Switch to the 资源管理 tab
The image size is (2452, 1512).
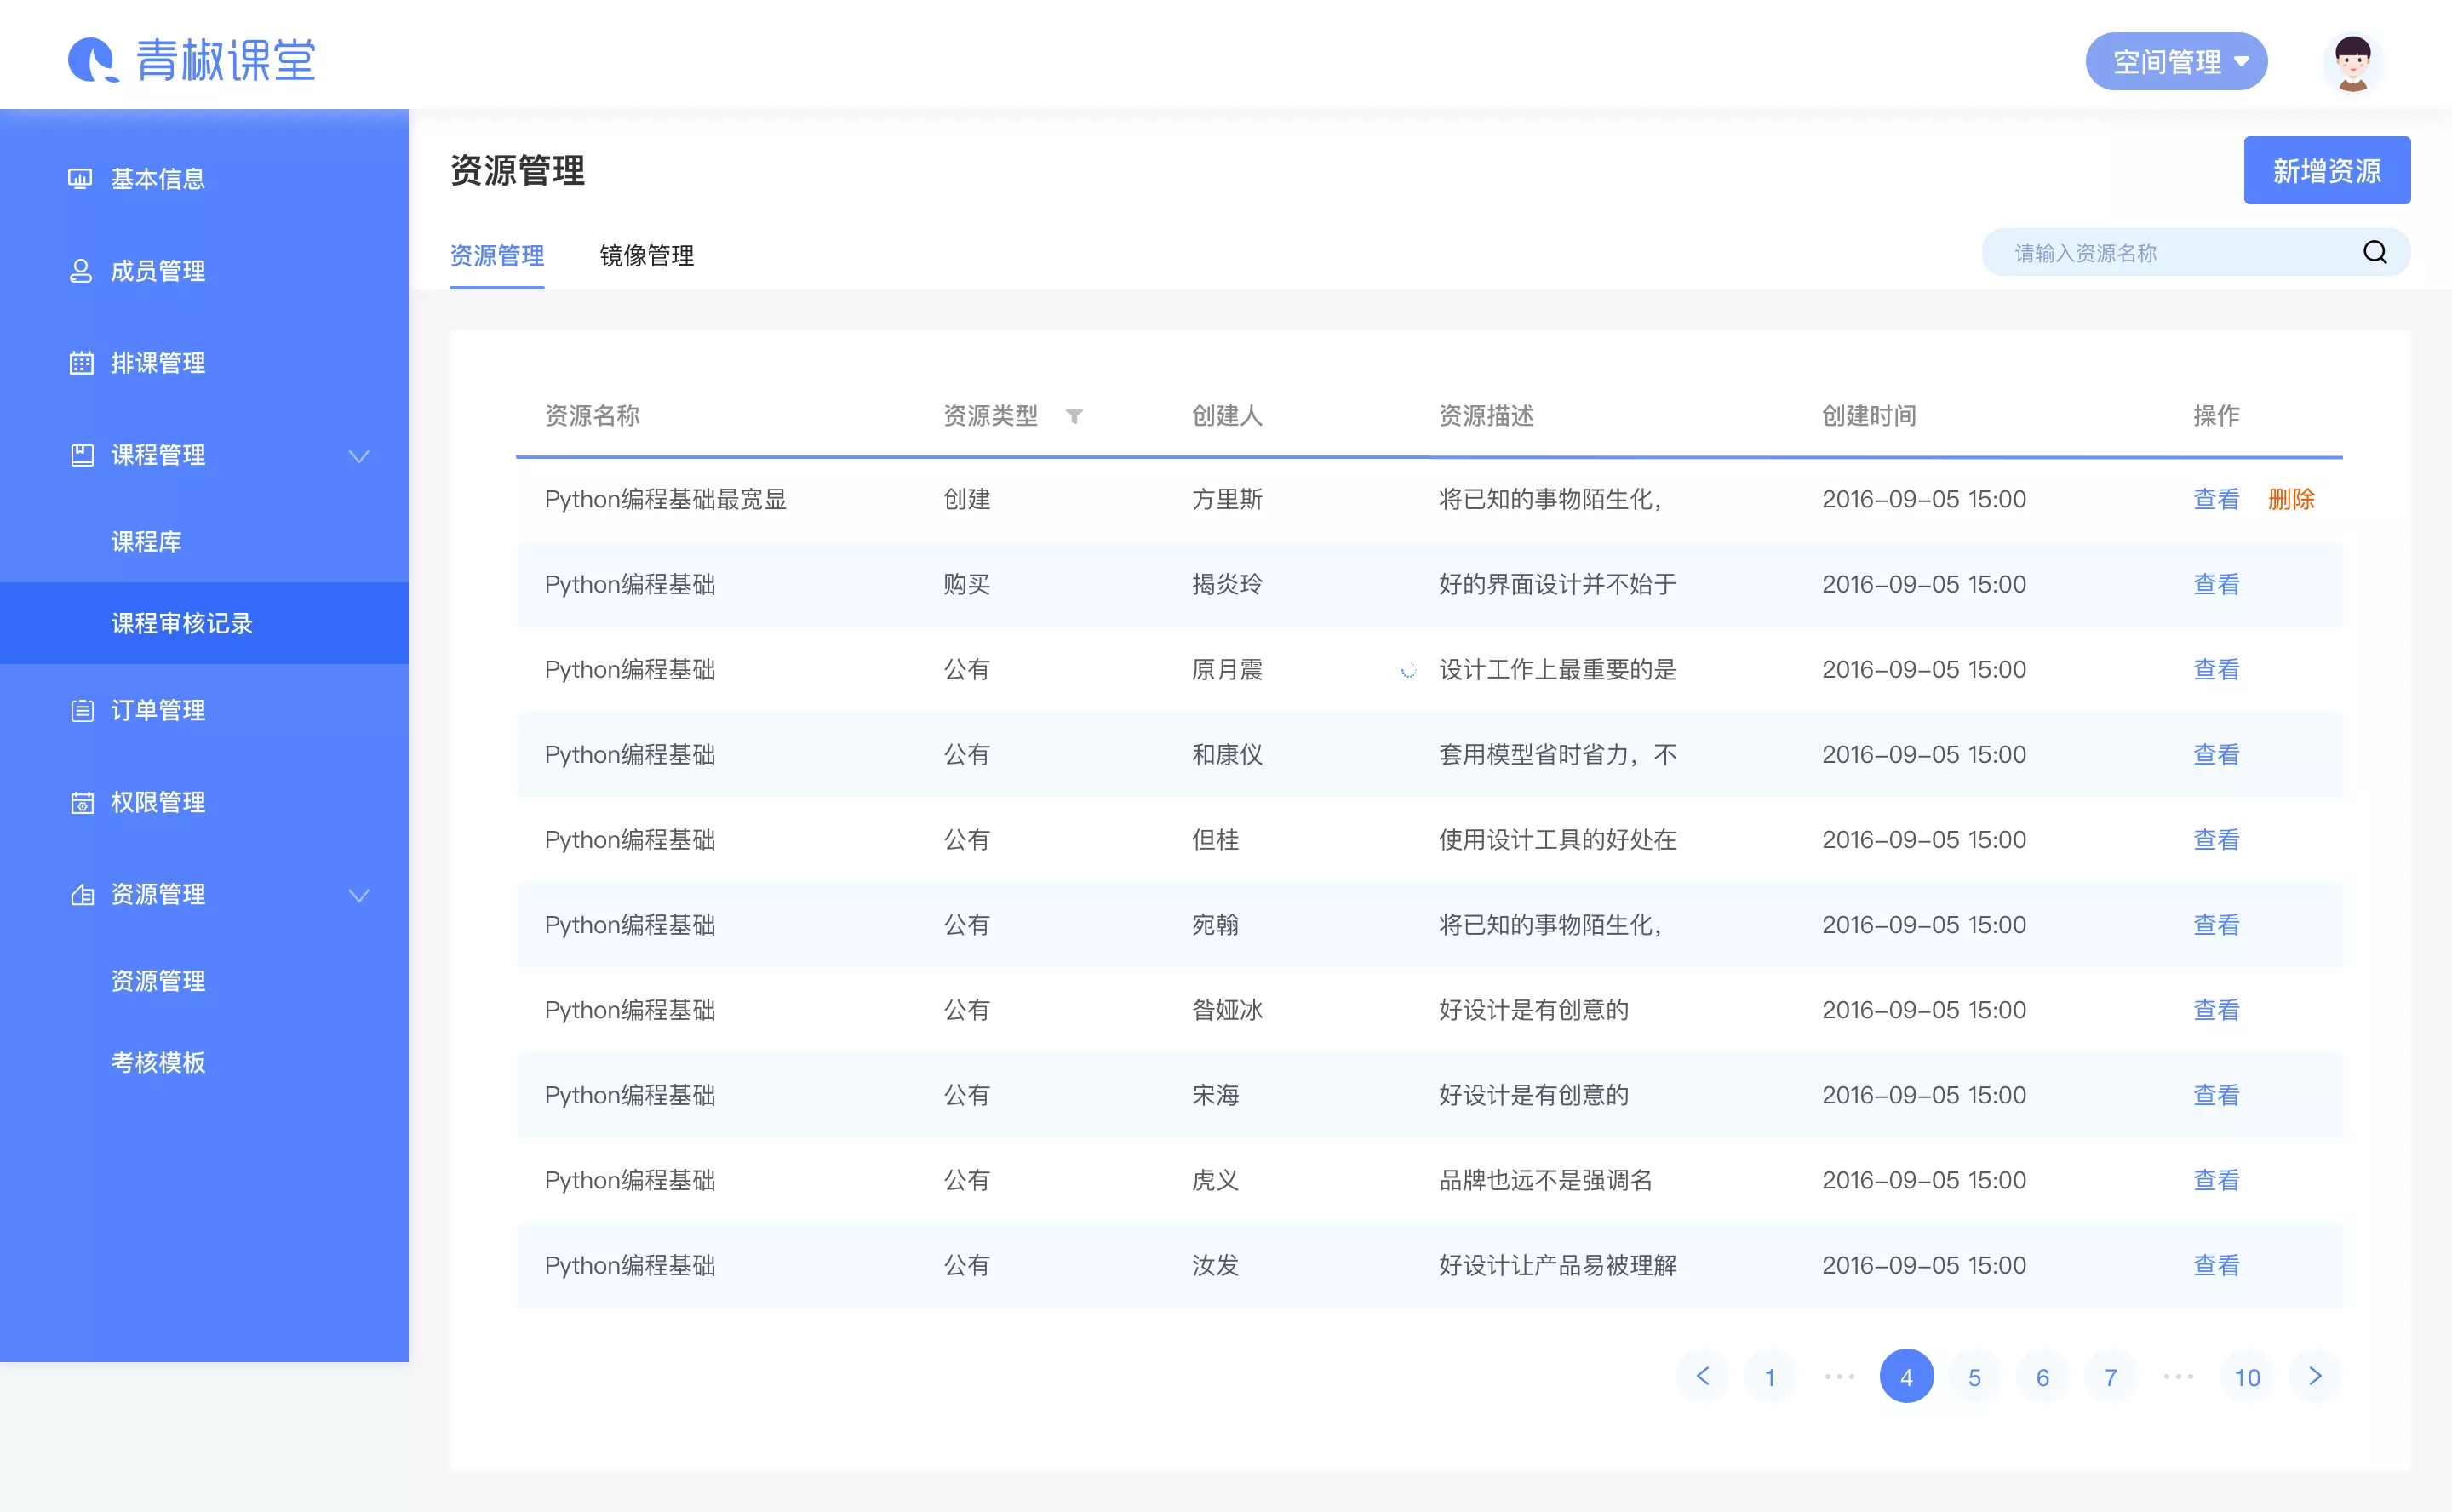click(x=497, y=256)
